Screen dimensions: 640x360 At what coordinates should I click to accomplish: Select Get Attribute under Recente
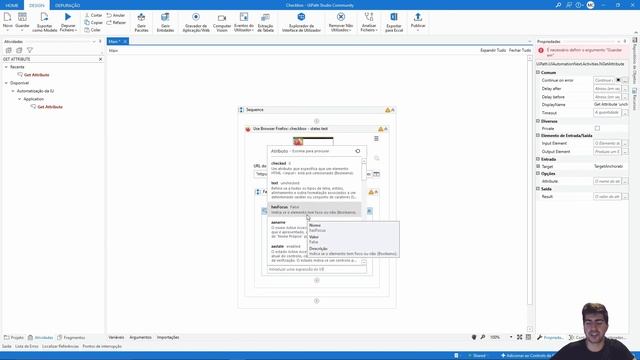coord(36,75)
